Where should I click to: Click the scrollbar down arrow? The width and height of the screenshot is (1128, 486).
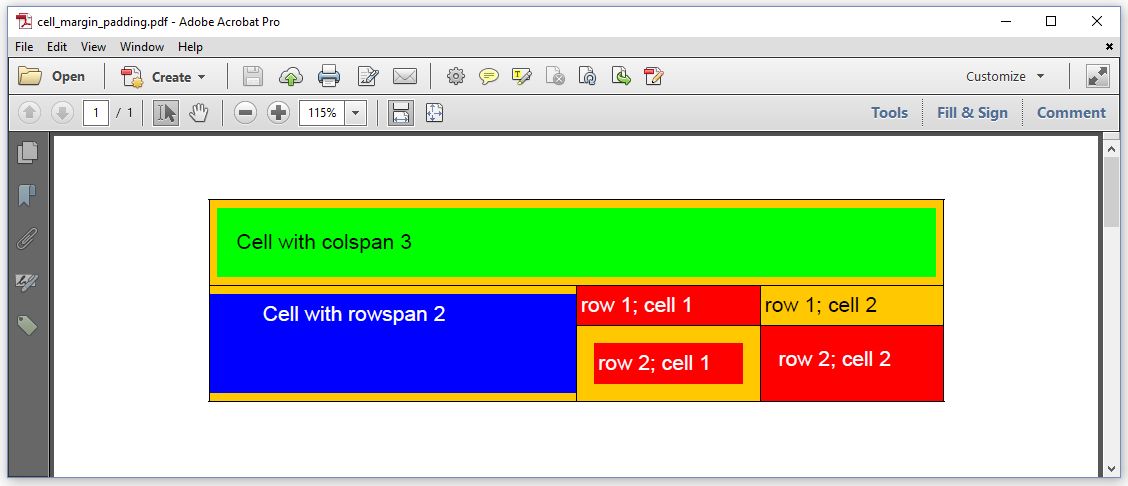(1110, 468)
